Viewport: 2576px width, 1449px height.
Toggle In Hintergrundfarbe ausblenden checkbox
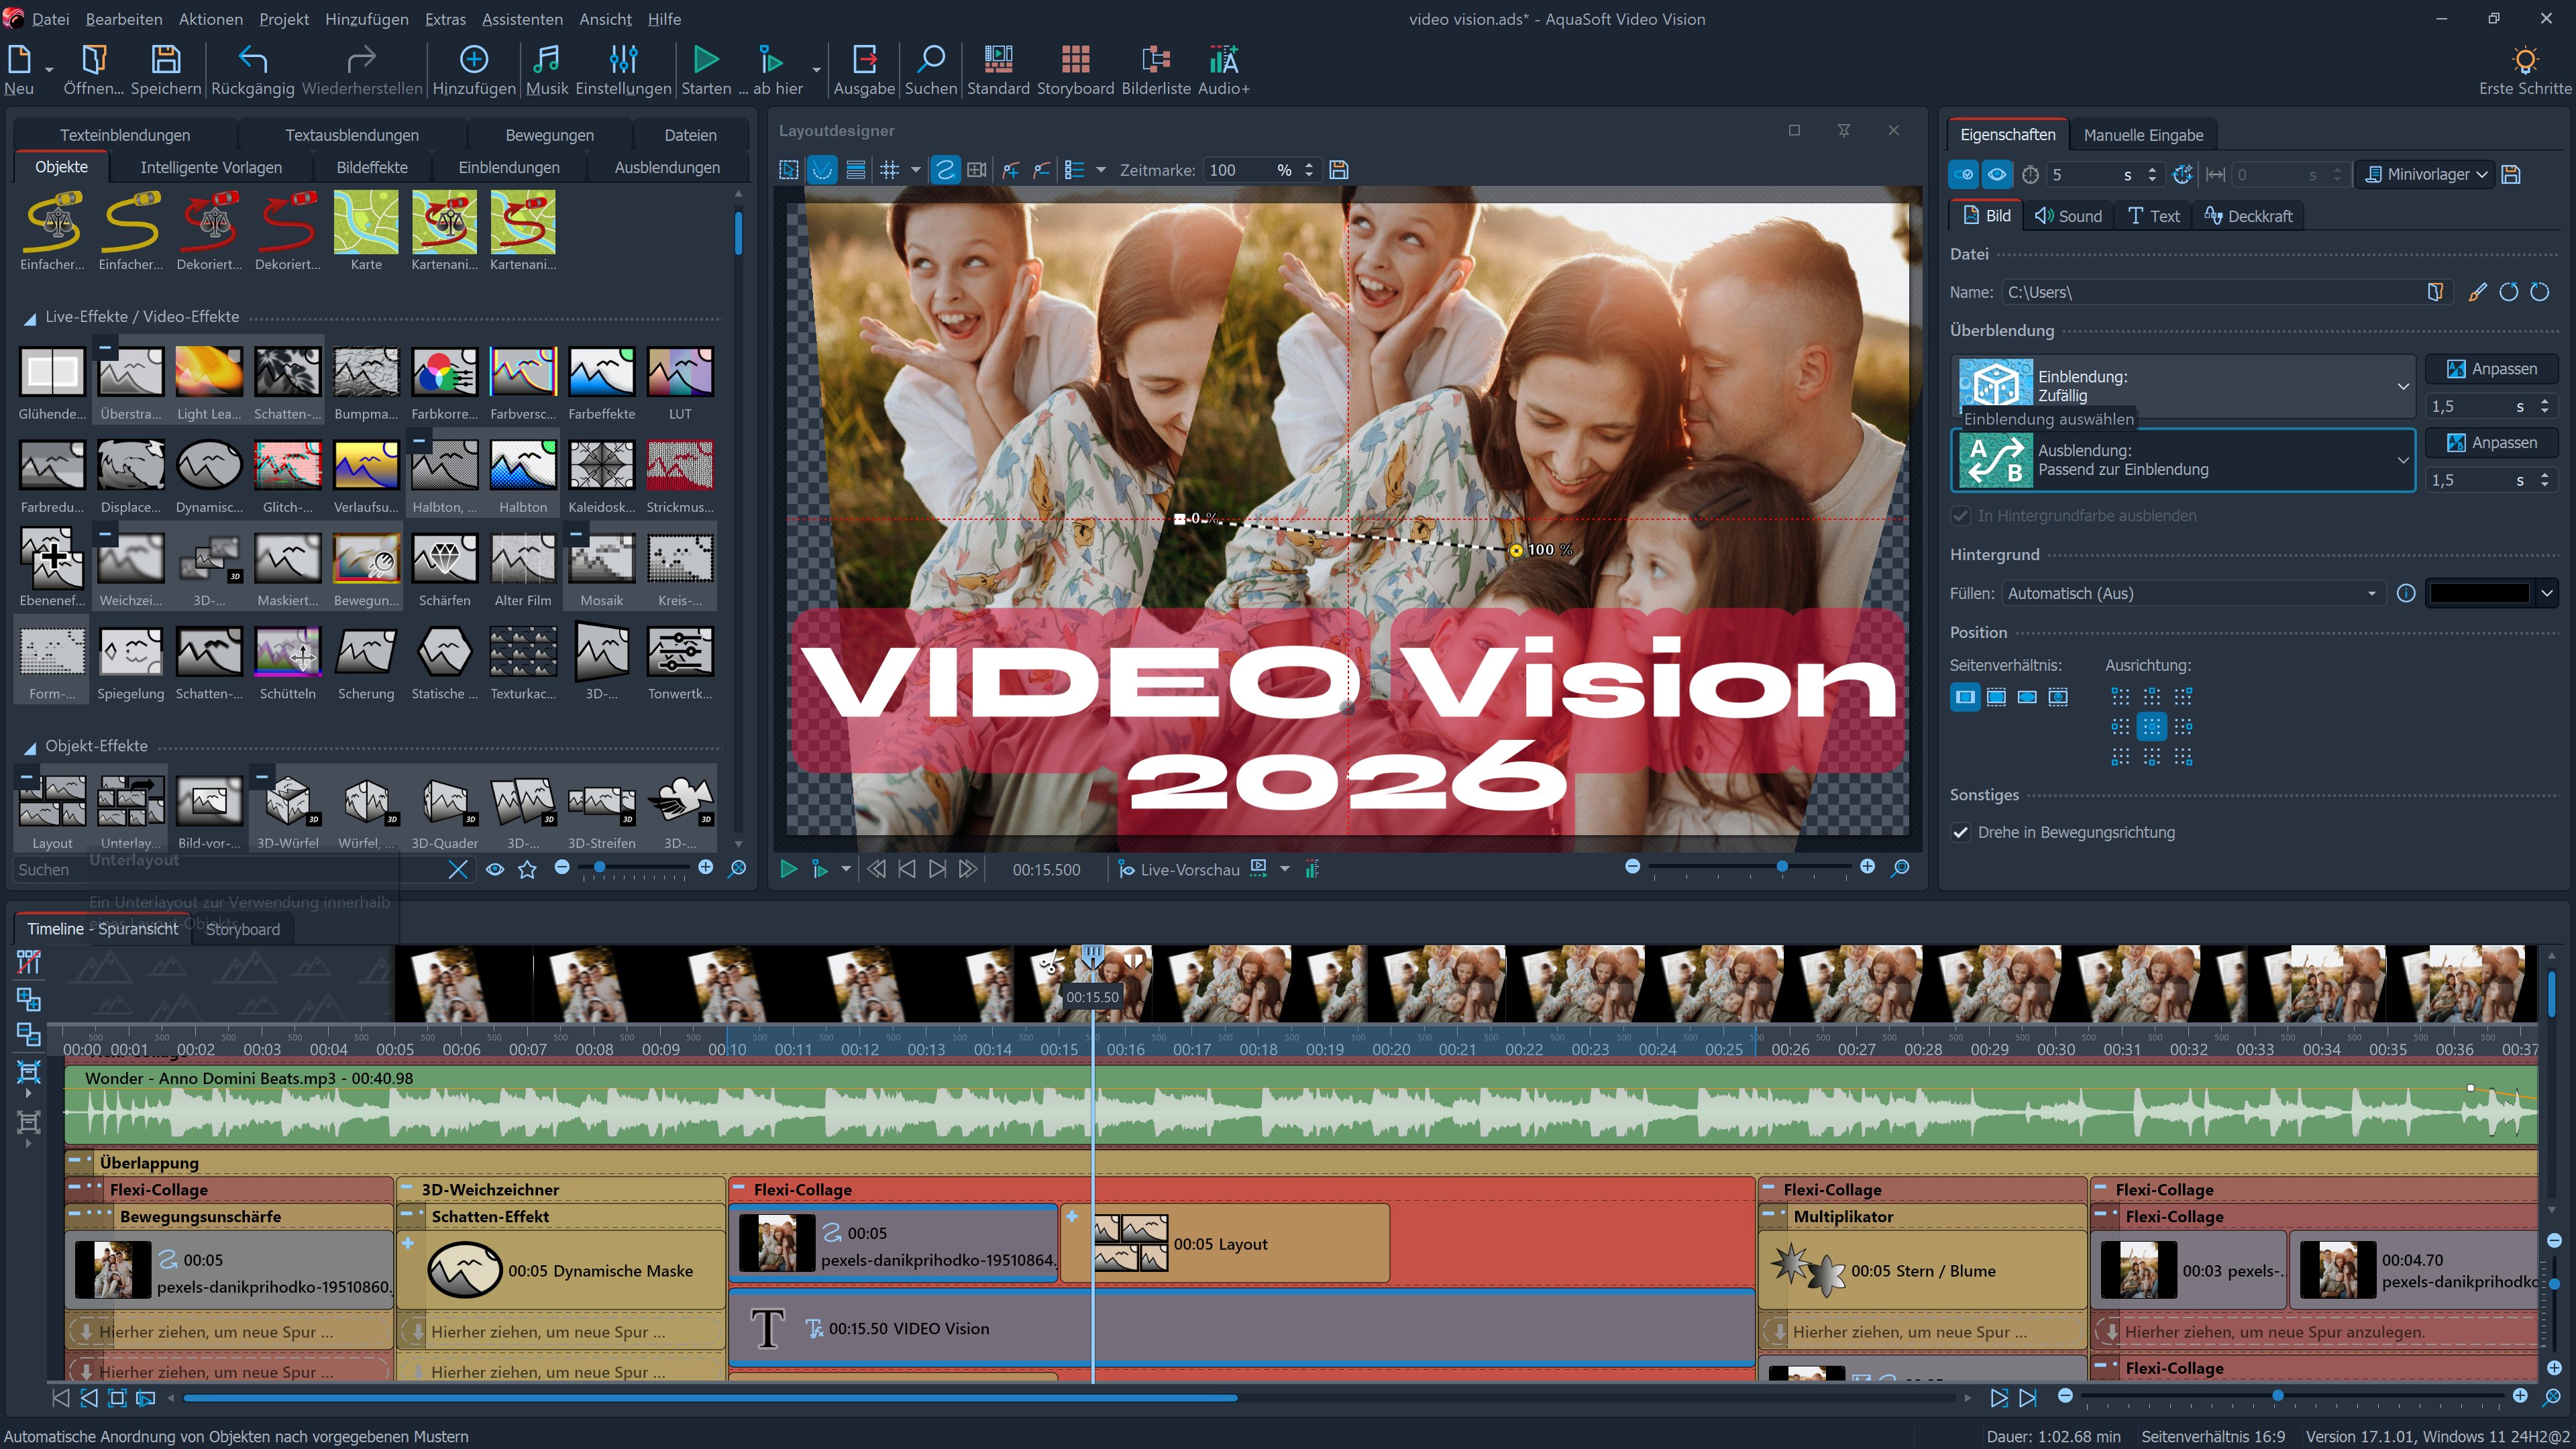point(1961,516)
